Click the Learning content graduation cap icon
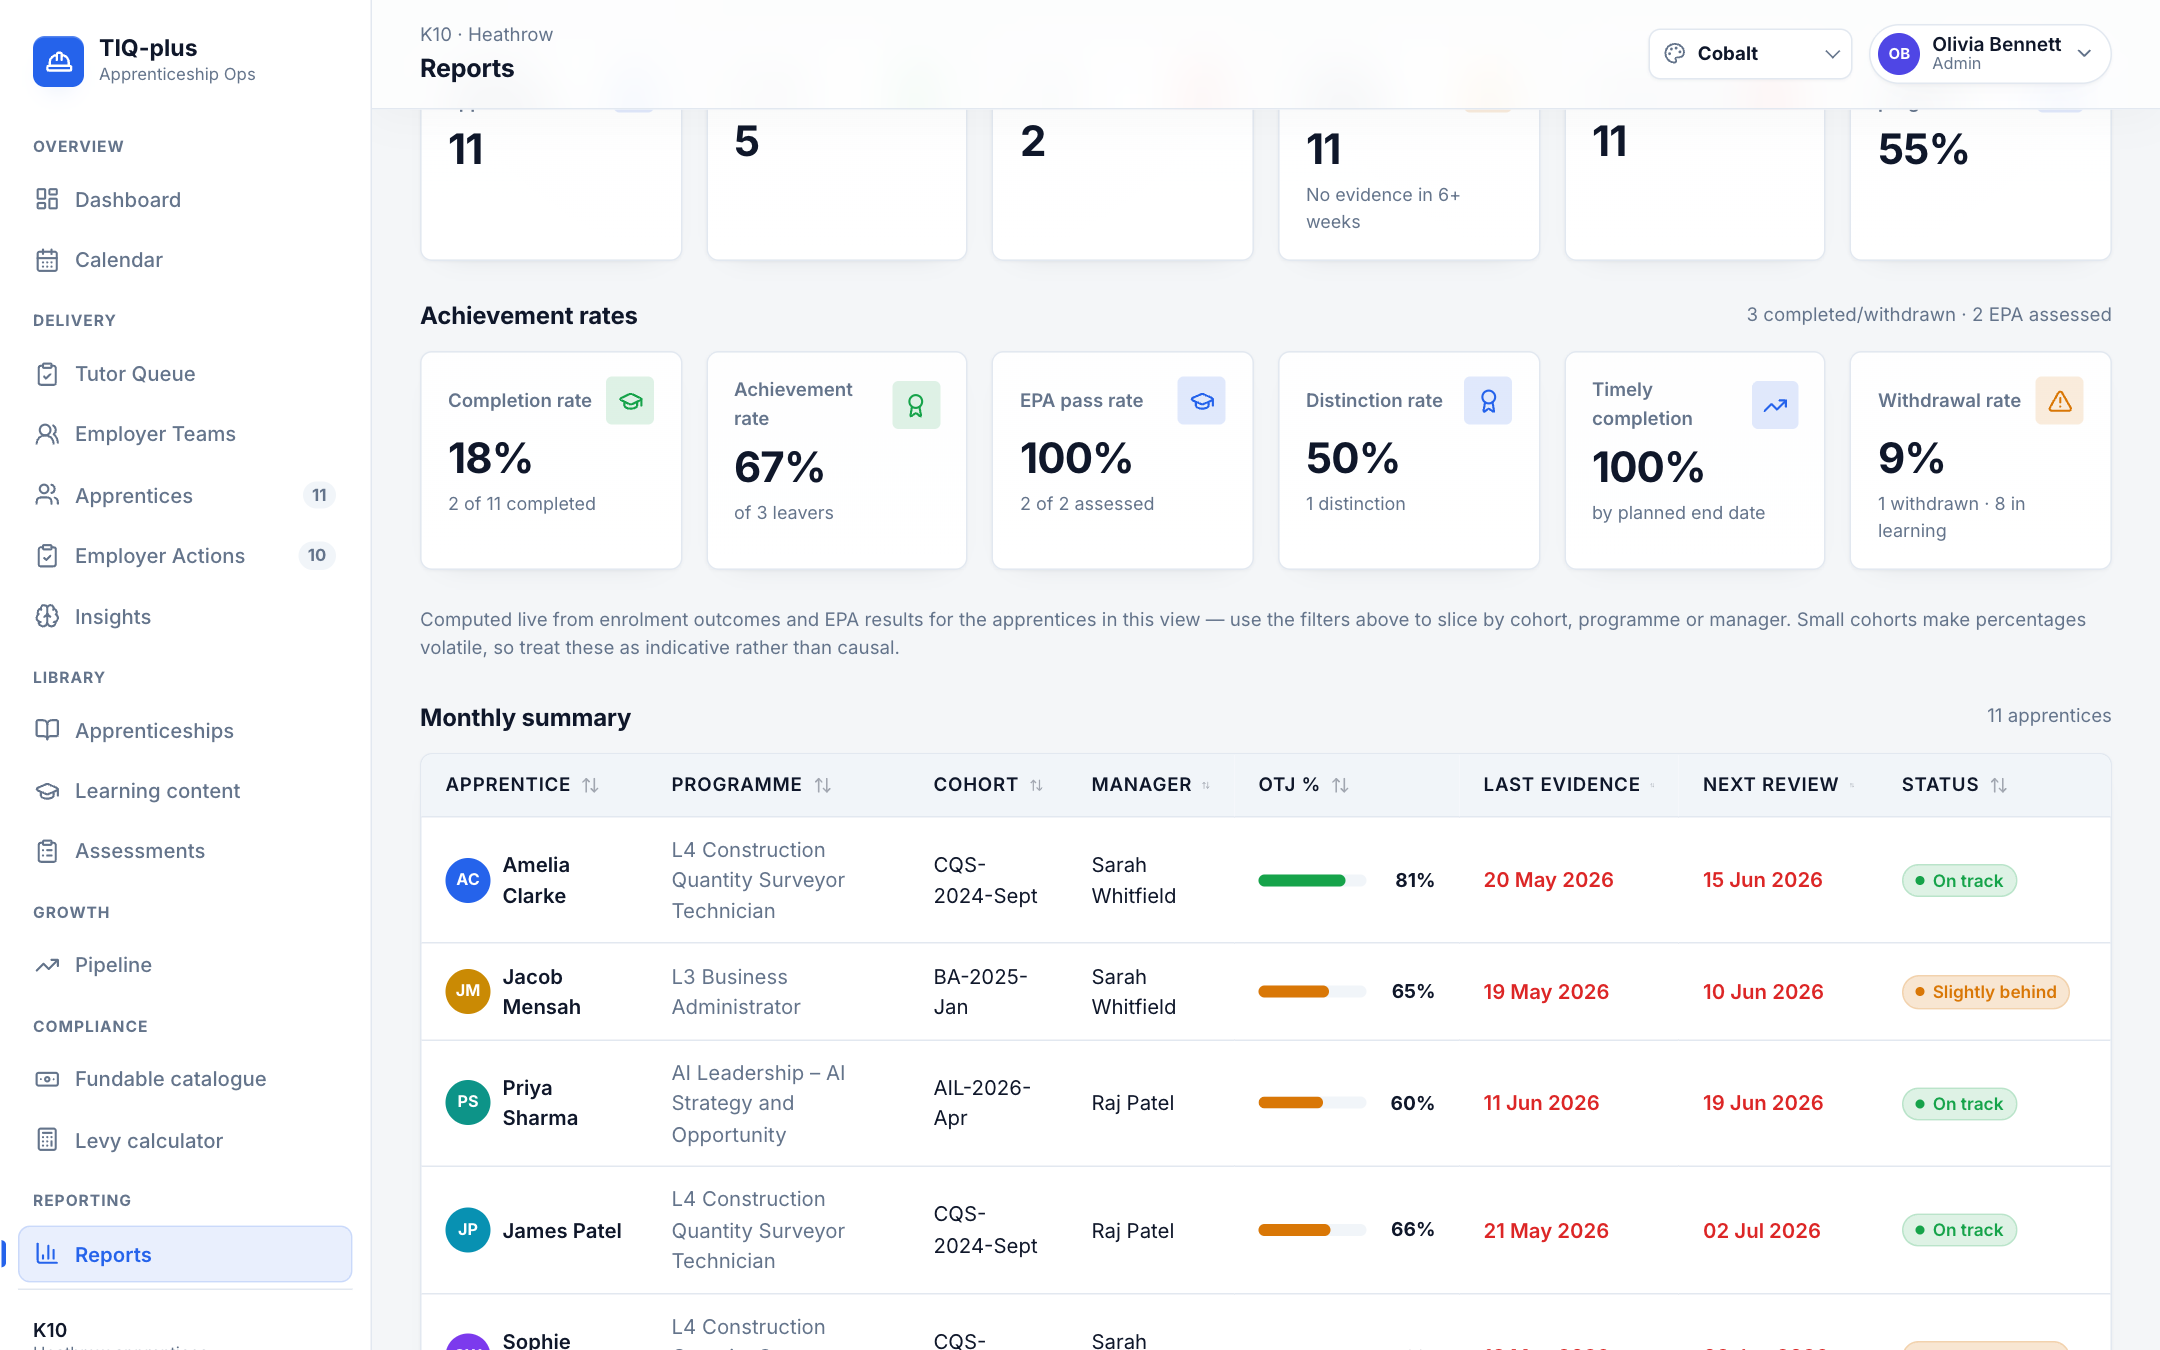Screen dimensions: 2160x1350 pyautogui.click(x=47, y=791)
